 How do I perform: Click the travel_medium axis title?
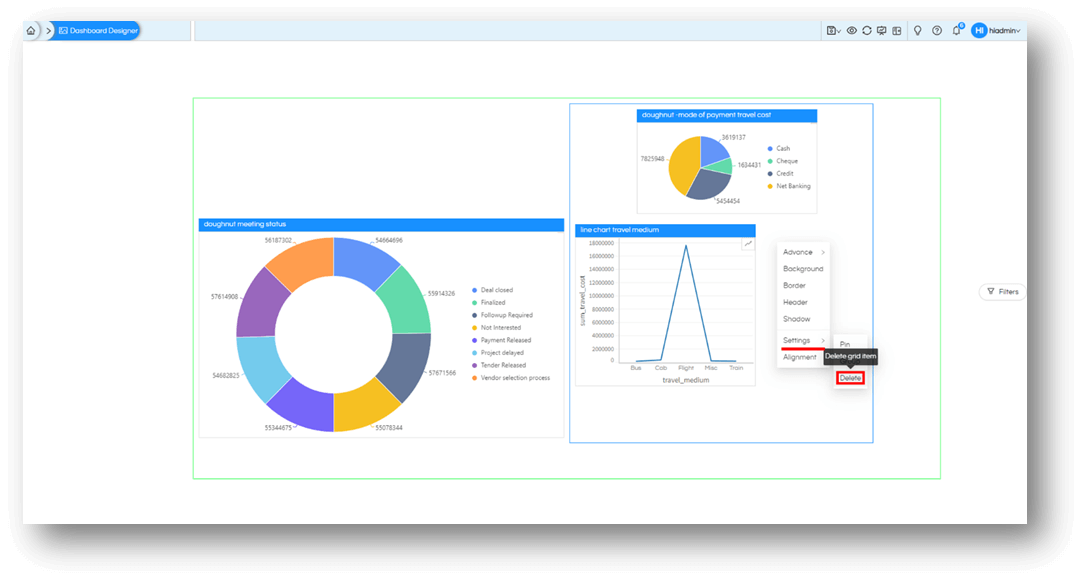(x=685, y=380)
